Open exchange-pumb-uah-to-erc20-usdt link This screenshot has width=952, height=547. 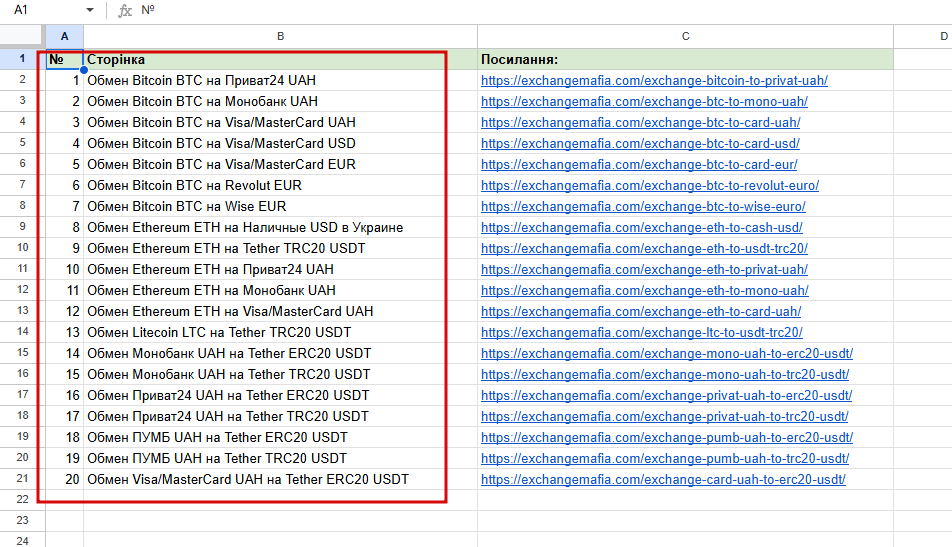pos(667,438)
